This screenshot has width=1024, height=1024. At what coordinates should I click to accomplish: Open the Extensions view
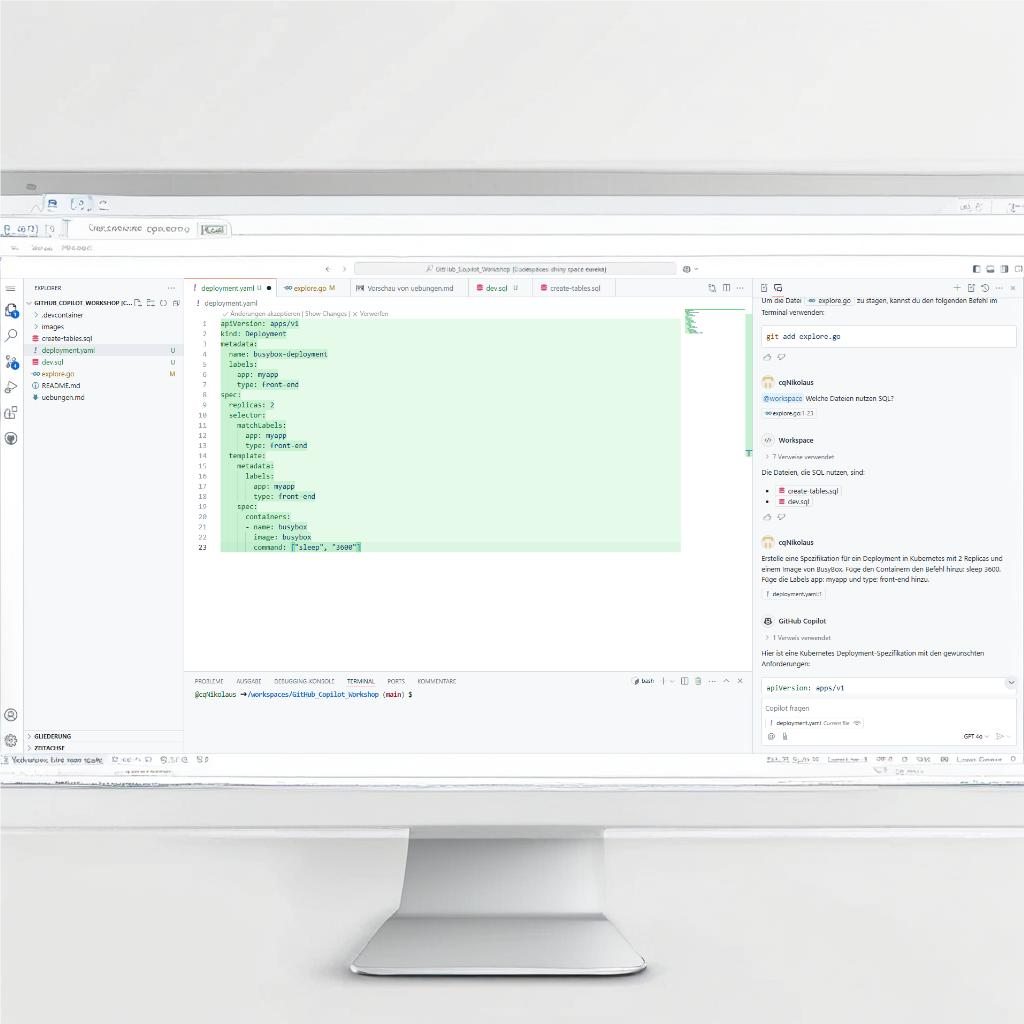tap(11, 413)
